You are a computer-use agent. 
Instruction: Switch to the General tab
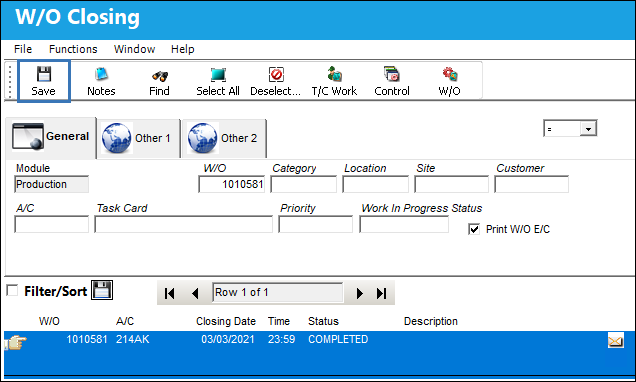tap(51, 137)
